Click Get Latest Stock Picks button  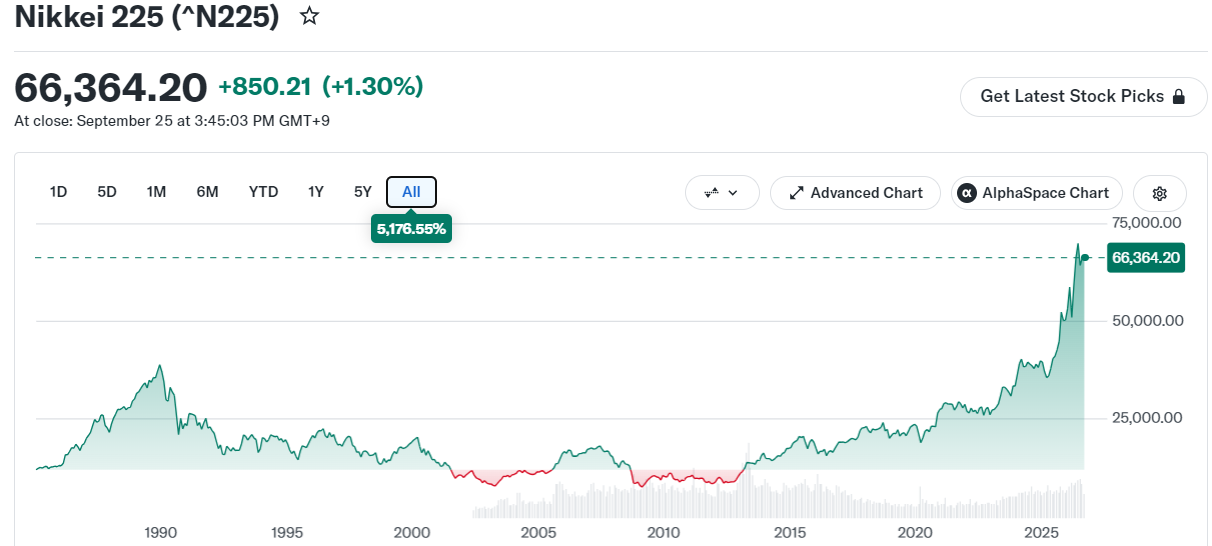[x=1083, y=97]
